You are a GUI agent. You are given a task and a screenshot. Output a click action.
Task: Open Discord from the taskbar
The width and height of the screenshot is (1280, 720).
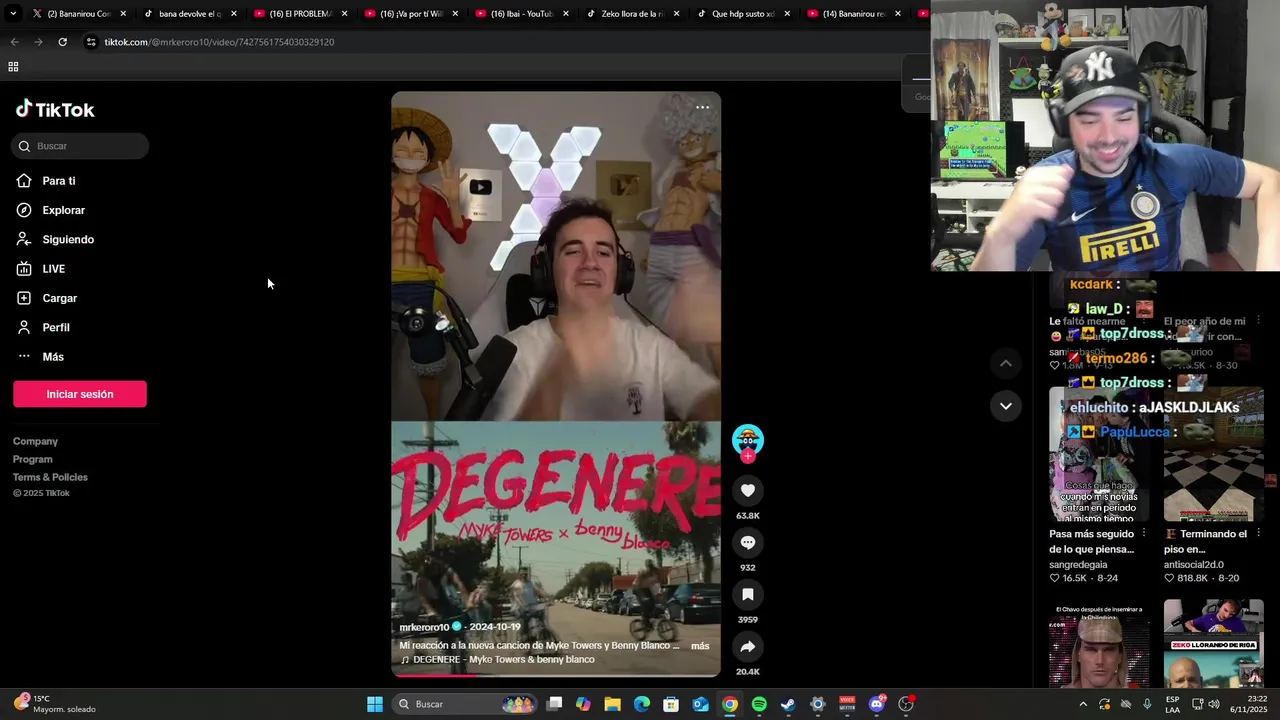(877, 704)
